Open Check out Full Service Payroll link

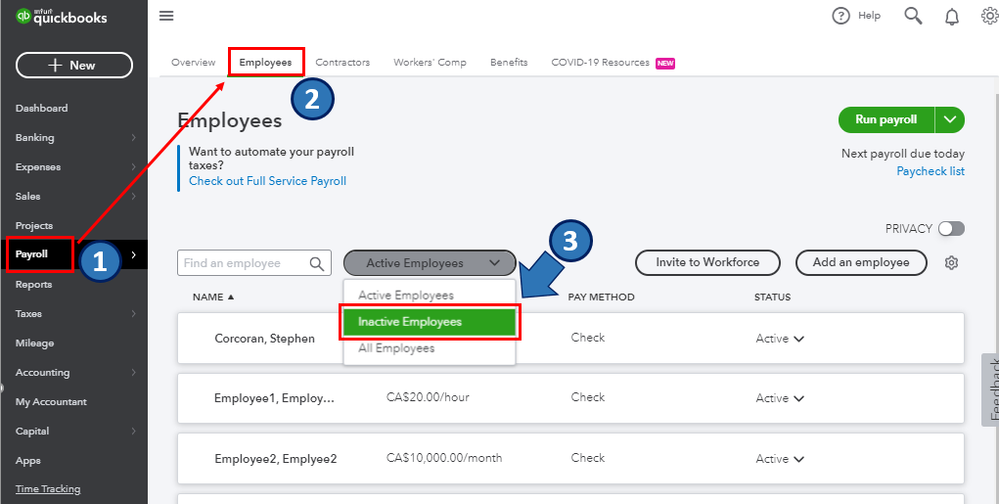pos(268,181)
